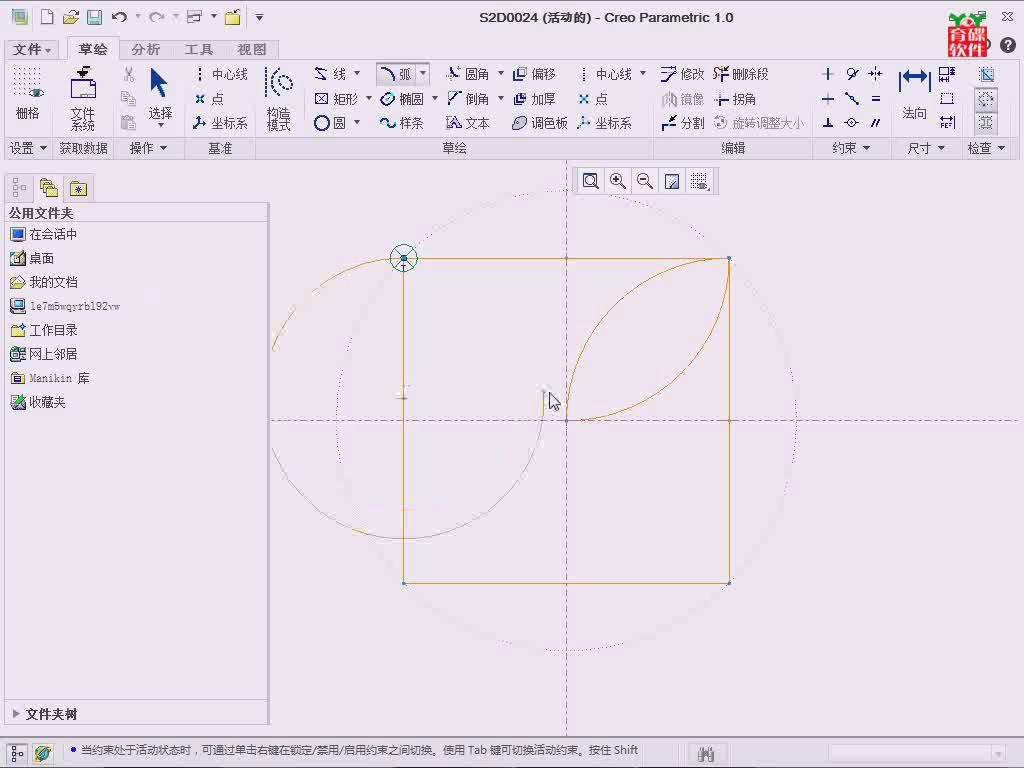Click the 加厚 thicken tool
This screenshot has width=1024, height=768.
pyautogui.click(x=534, y=99)
